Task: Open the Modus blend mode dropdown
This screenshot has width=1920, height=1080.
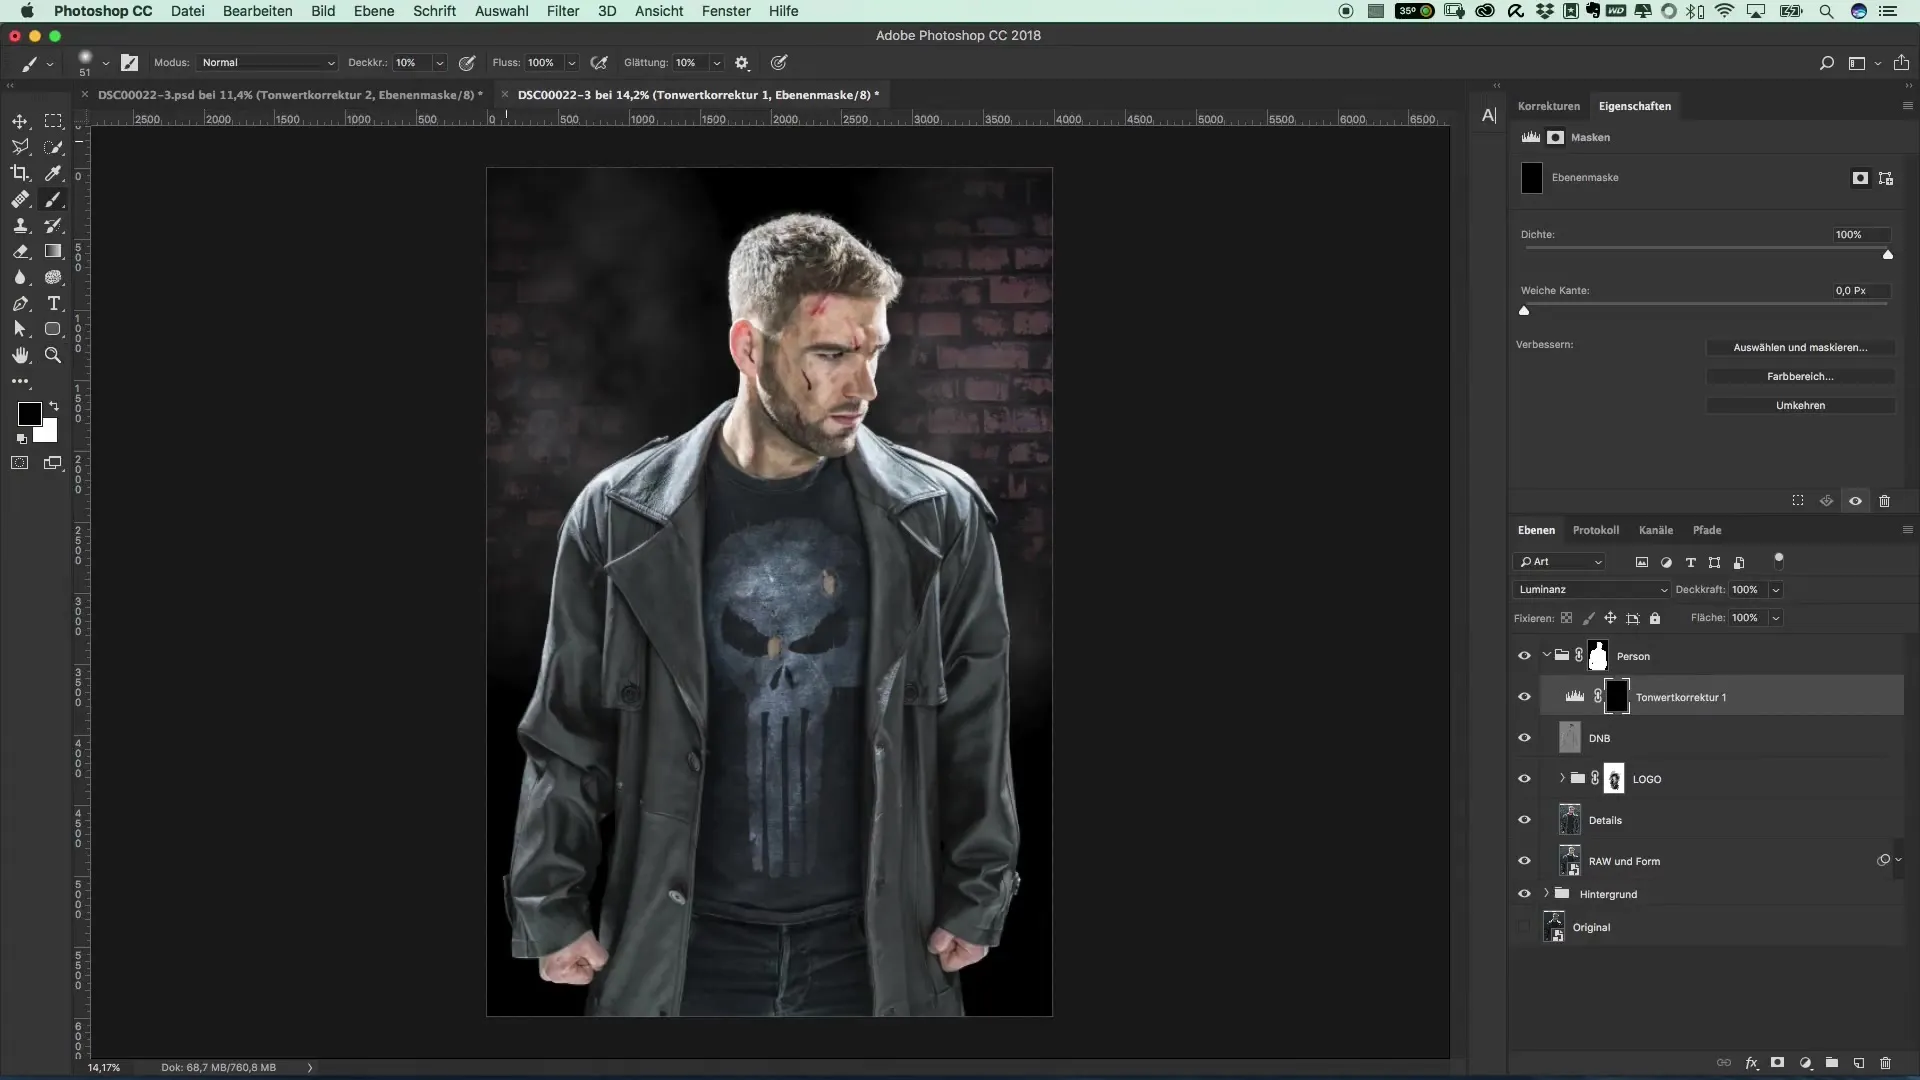Action: pos(267,63)
